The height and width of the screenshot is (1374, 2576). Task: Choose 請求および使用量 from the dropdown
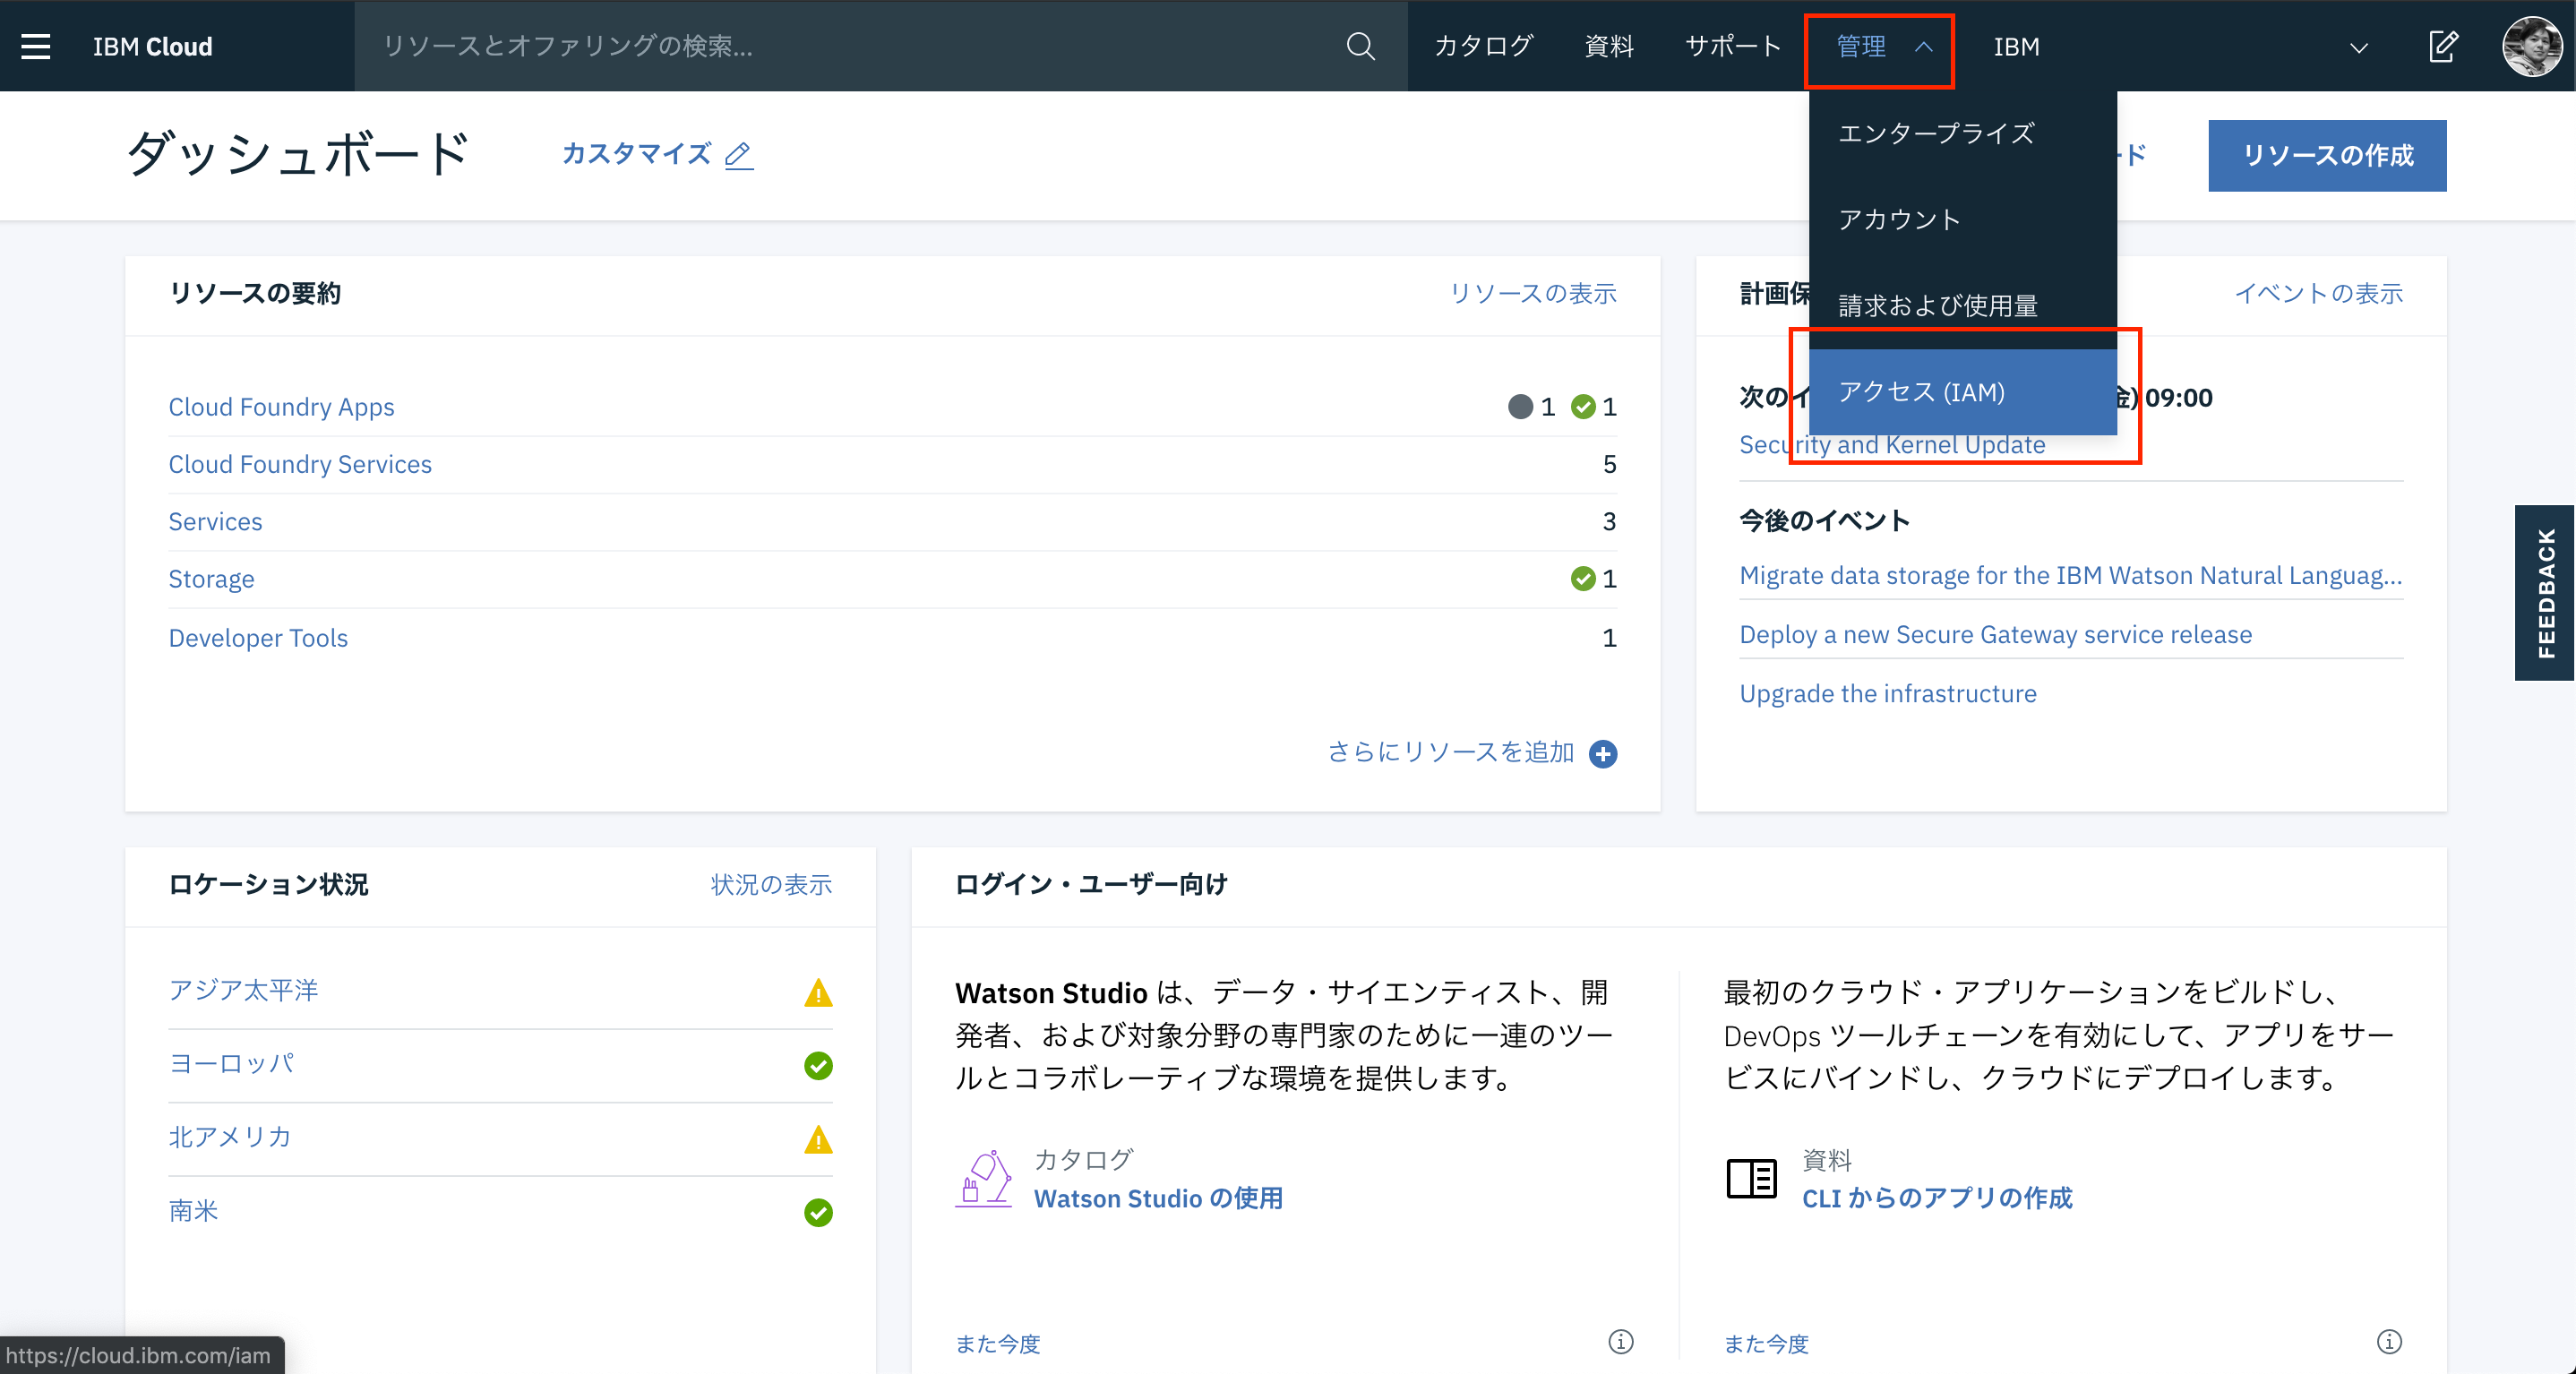pyautogui.click(x=1962, y=306)
